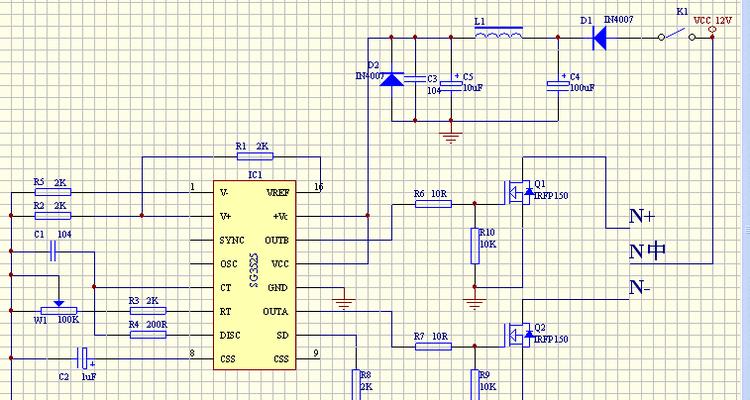750x400 pixels.
Task: Click the OSC pin label on IC1
Action: pos(229,264)
